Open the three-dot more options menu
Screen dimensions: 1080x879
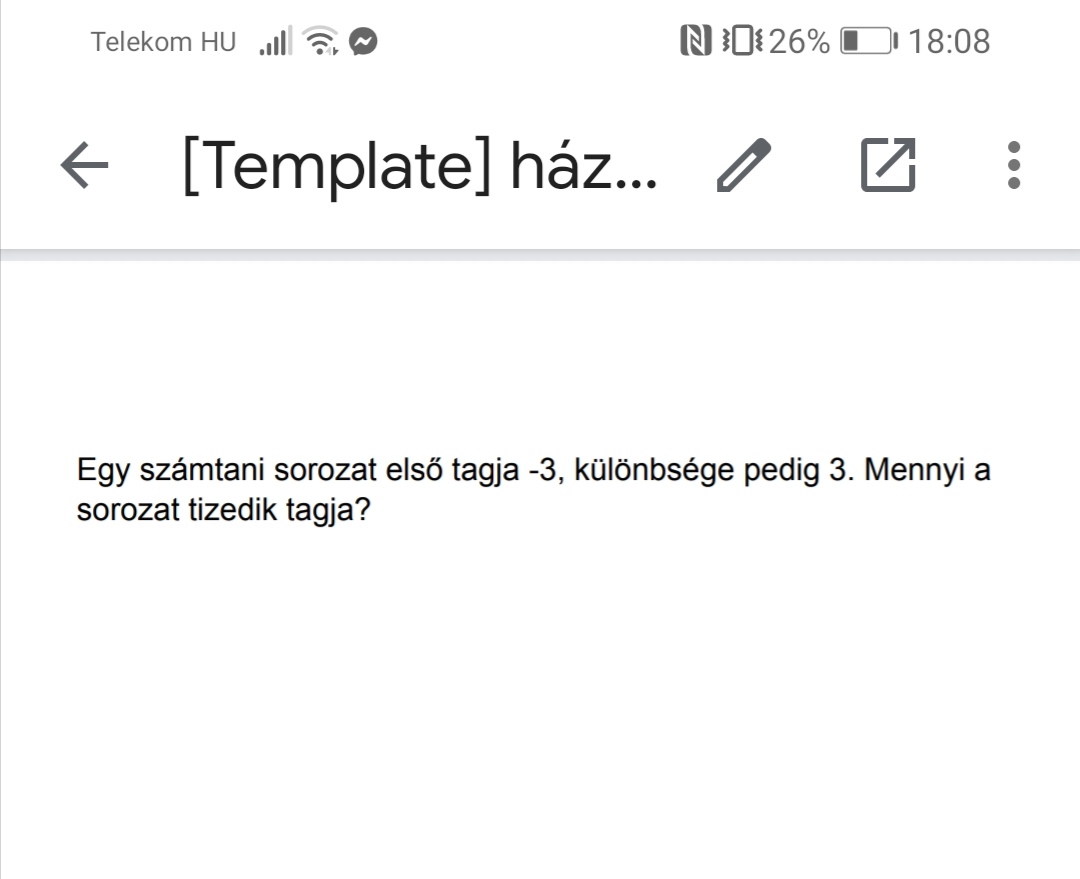(x=1014, y=165)
